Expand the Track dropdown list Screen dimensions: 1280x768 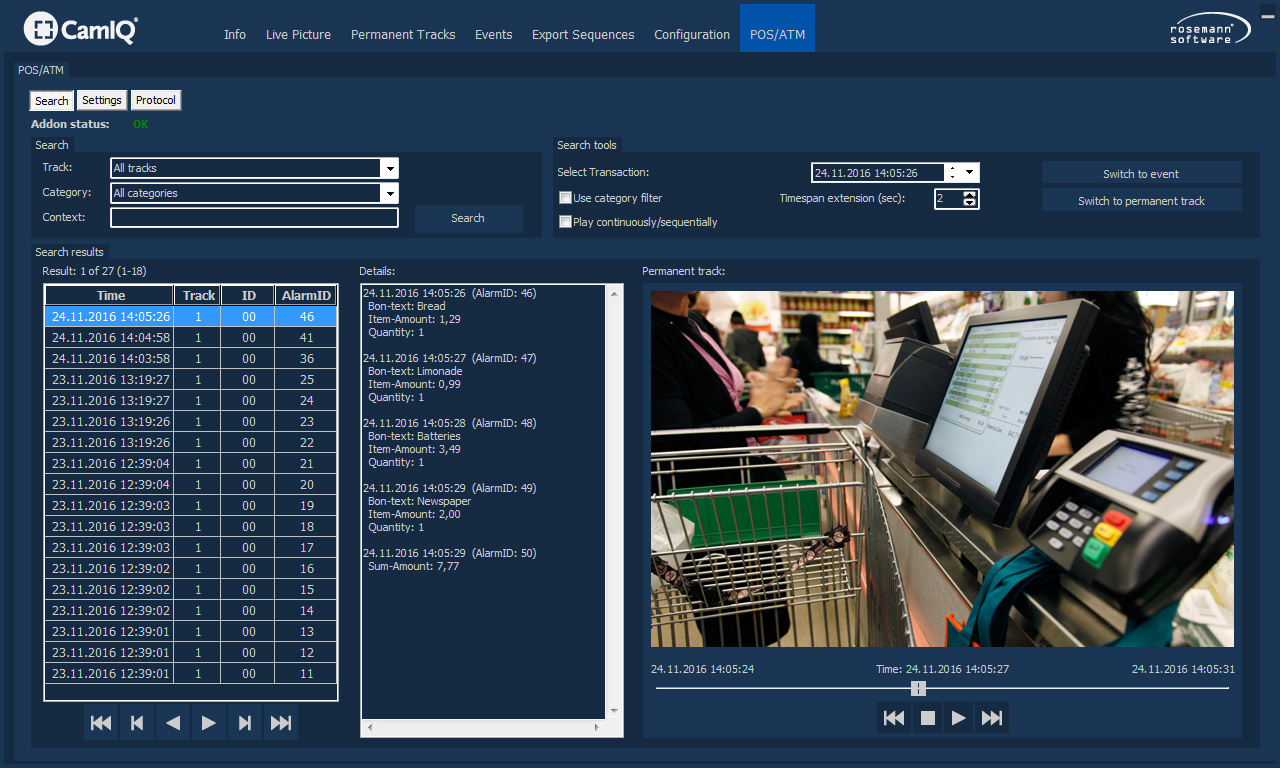[390, 168]
